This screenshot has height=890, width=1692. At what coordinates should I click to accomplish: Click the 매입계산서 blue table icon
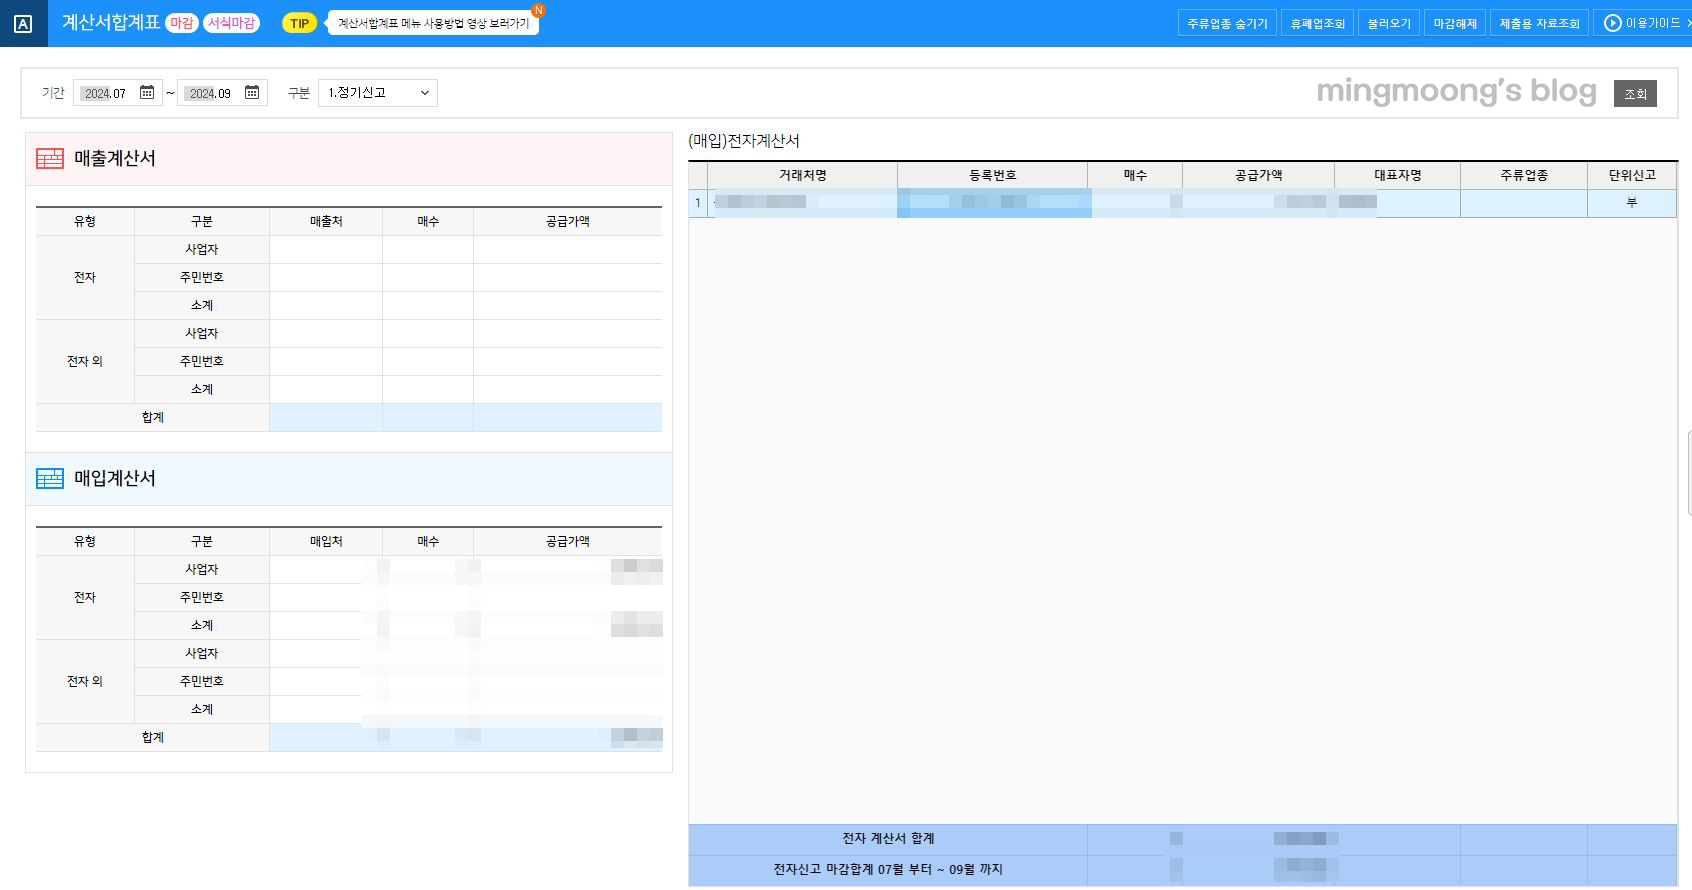(x=50, y=478)
